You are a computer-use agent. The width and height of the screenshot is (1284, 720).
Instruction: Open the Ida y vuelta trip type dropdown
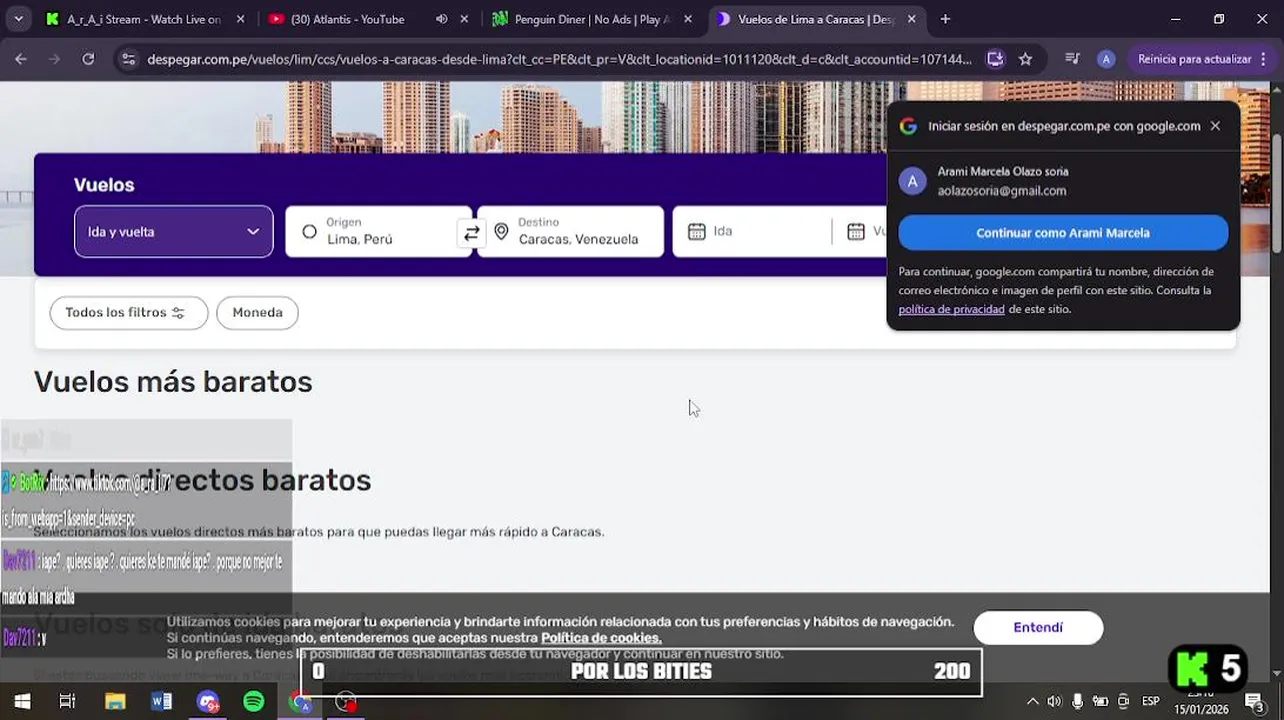[x=174, y=232]
